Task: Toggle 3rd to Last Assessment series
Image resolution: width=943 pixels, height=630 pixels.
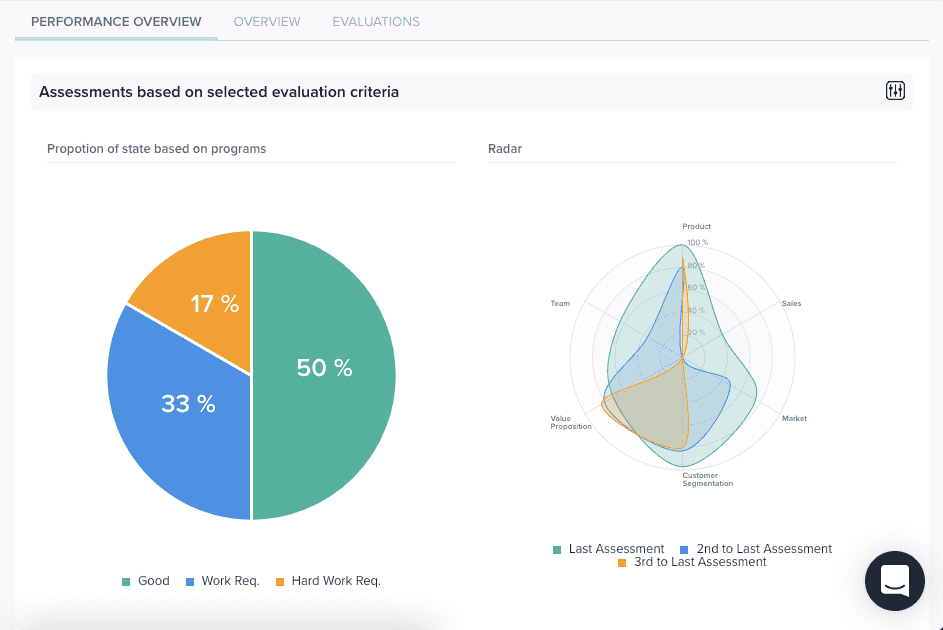Action: (x=692, y=562)
